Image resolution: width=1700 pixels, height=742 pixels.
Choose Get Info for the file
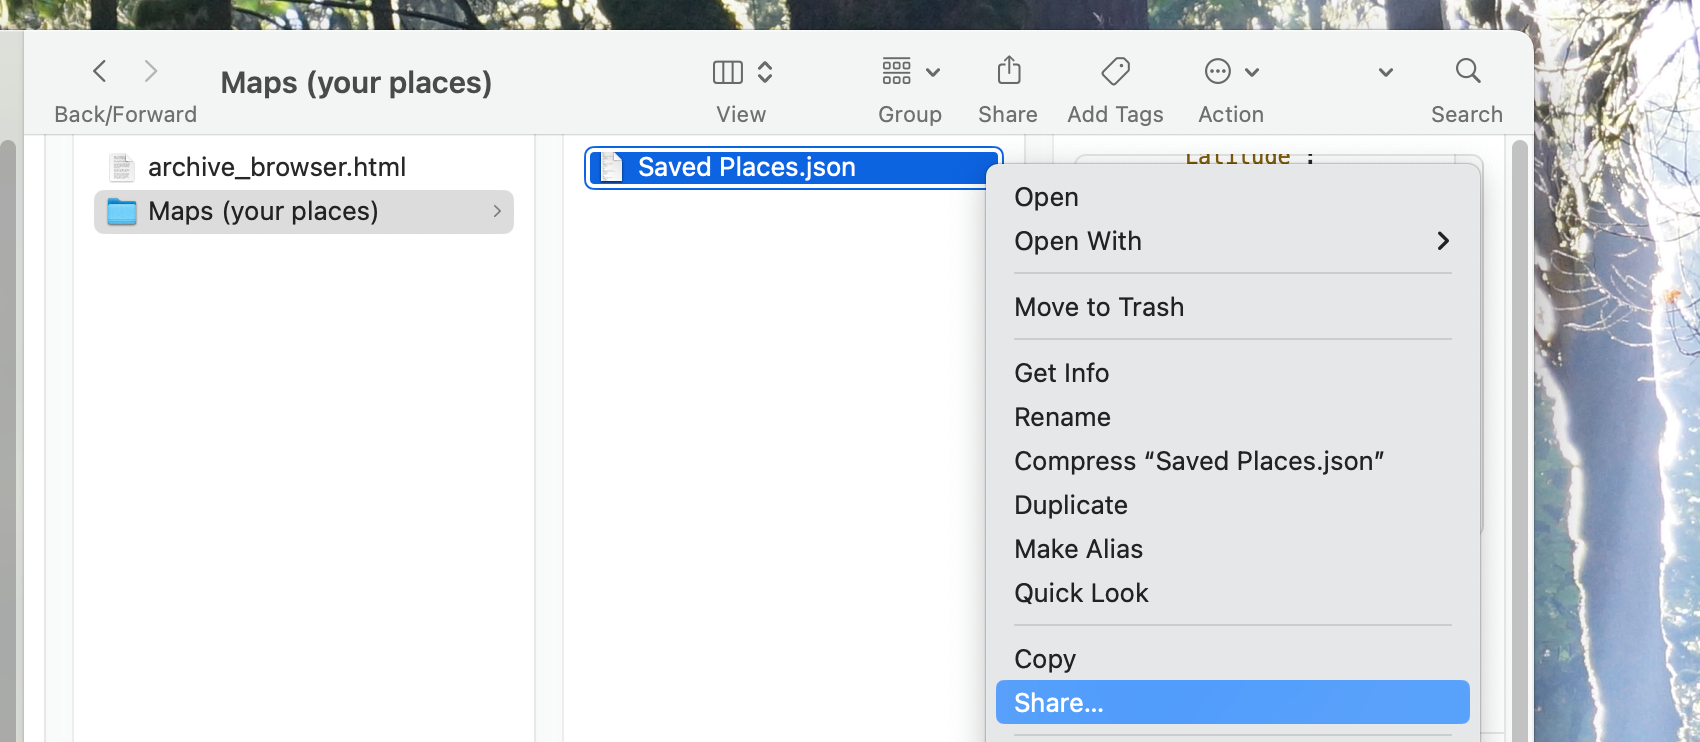click(1061, 372)
